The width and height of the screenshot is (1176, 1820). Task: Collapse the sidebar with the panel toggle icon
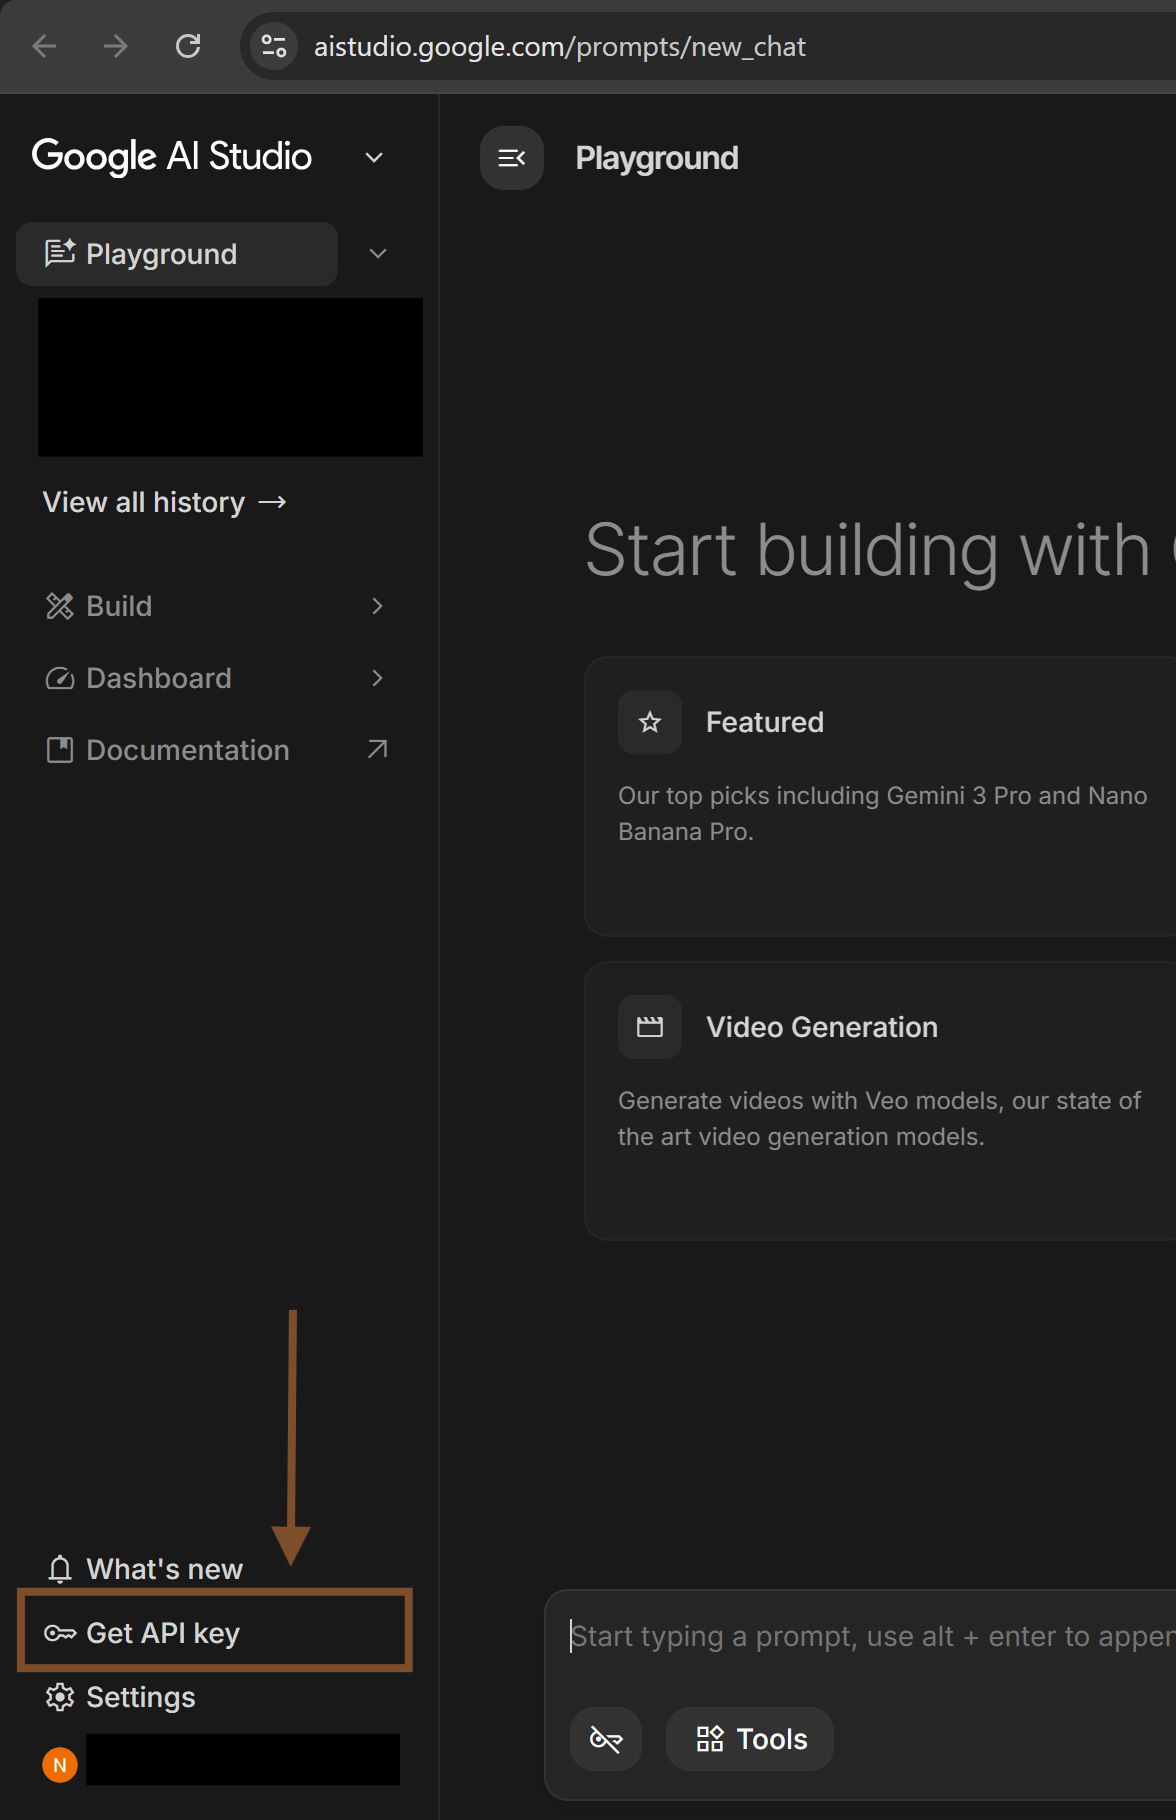[512, 158]
